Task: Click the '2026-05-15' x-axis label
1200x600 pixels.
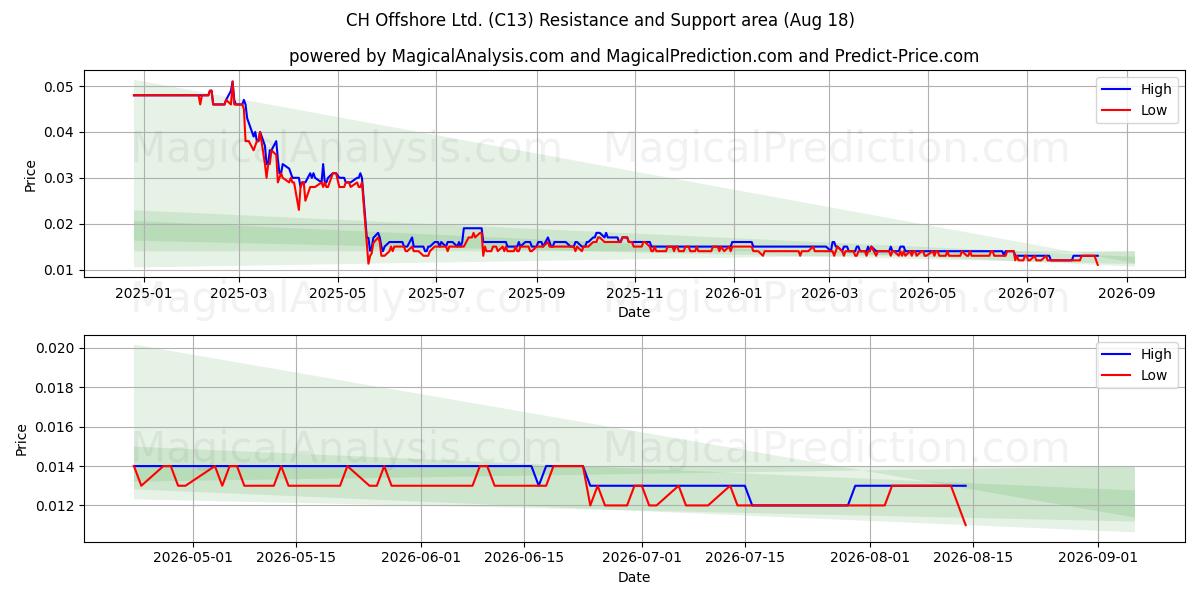Action: 296,558
